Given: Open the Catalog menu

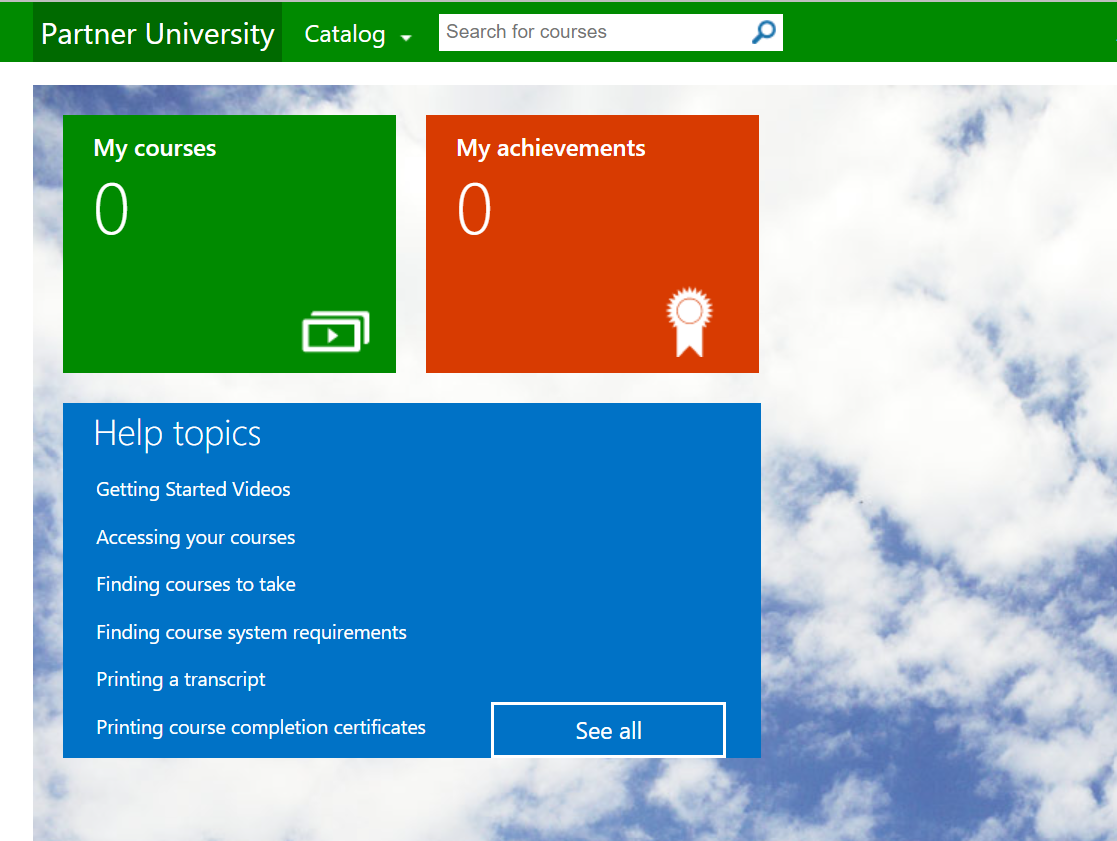Looking at the screenshot, I should 344,33.
